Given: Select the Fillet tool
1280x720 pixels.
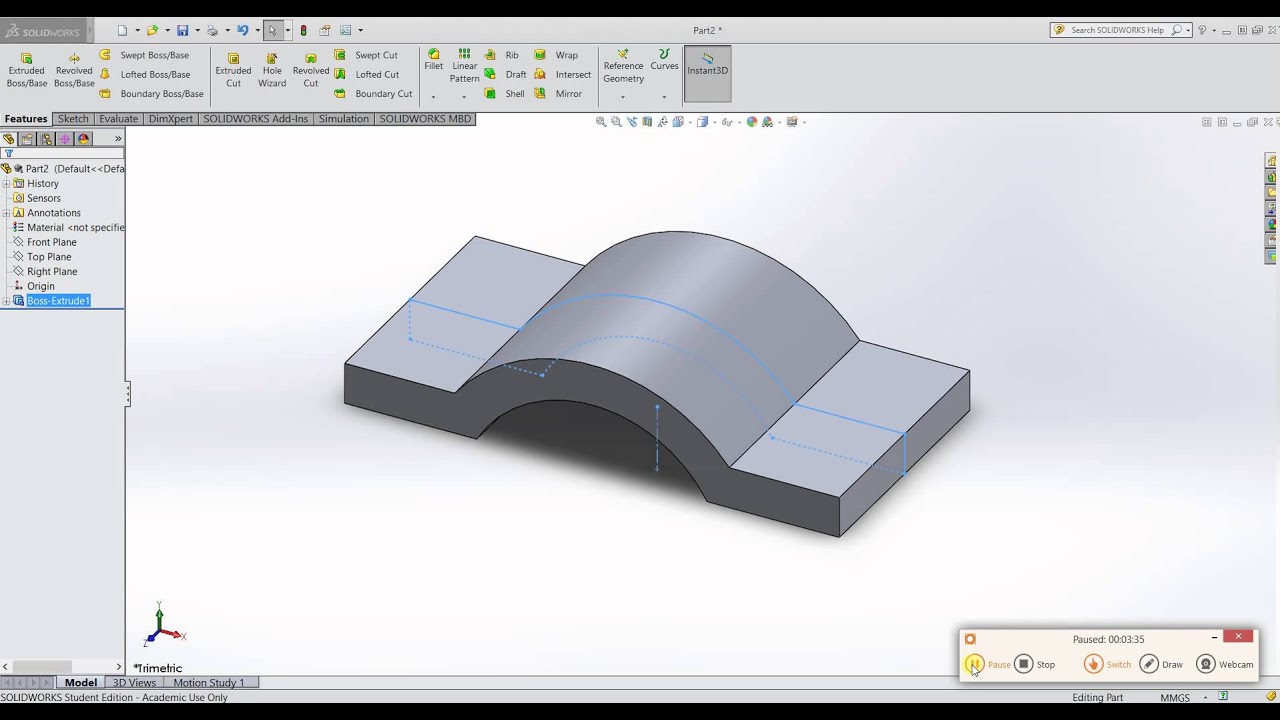Looking at the screenshot, I should (433, 60).
